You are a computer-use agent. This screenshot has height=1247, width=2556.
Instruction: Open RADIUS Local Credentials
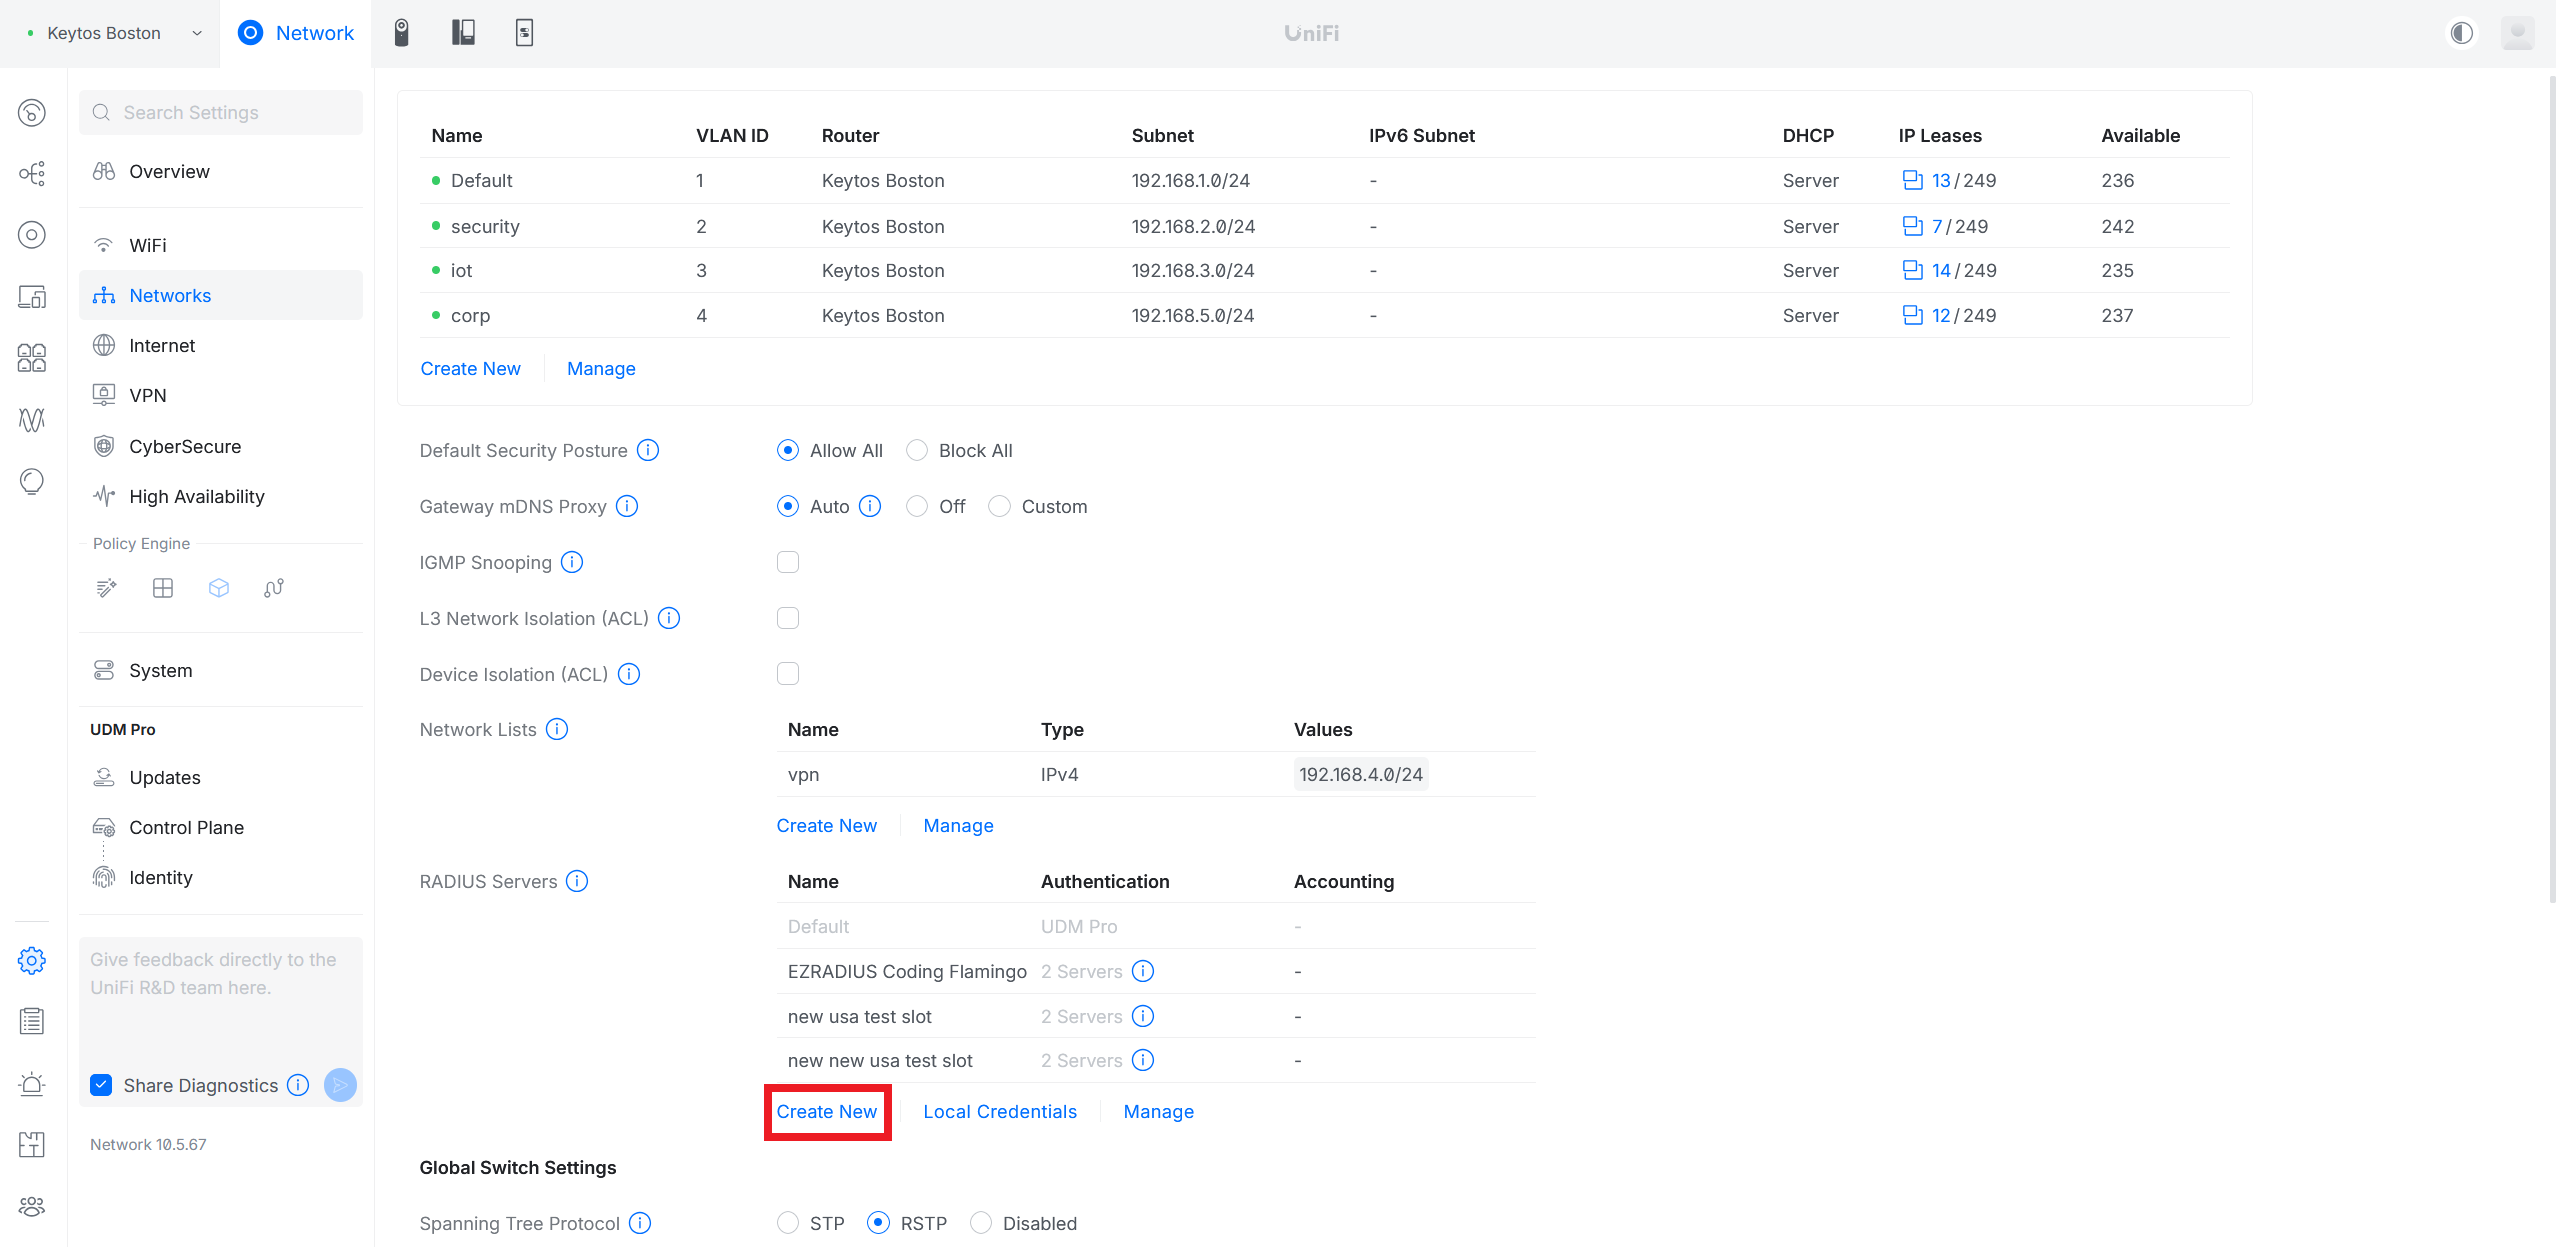click(1000, 1111)
